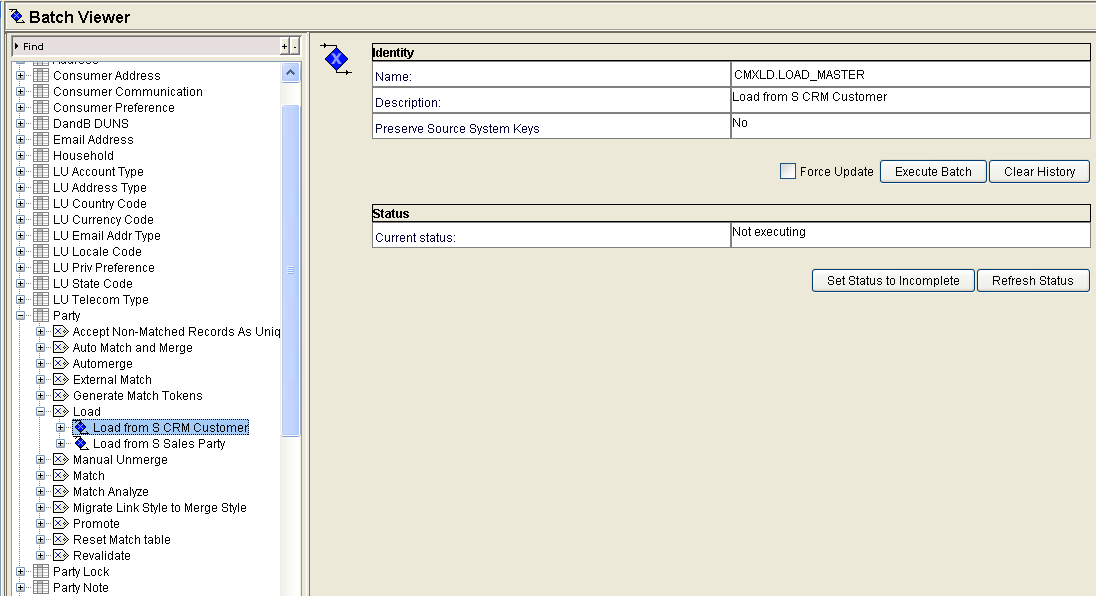Click the Household table icon
Viewport: 1096px width, 596px height.
click(x=41, y=155)
